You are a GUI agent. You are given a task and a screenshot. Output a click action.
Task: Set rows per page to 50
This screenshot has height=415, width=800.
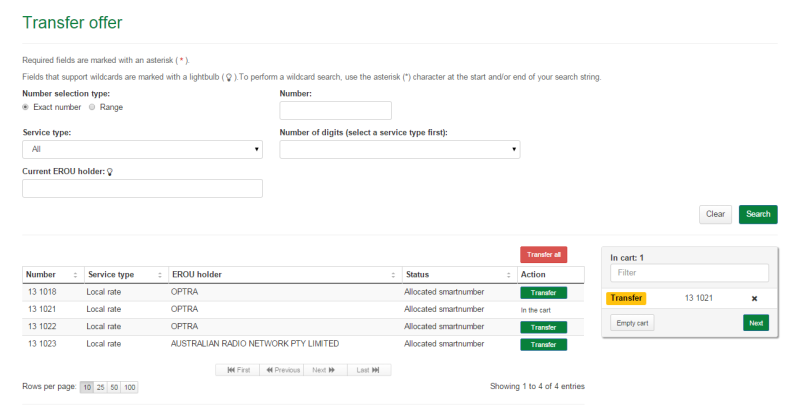click(x=114, y=387)
